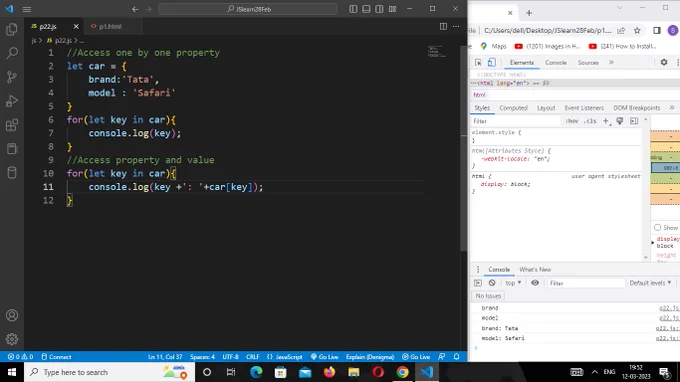Open a new Chrome tab
Viewport: 680px width, 382px height.
[529, 13]
